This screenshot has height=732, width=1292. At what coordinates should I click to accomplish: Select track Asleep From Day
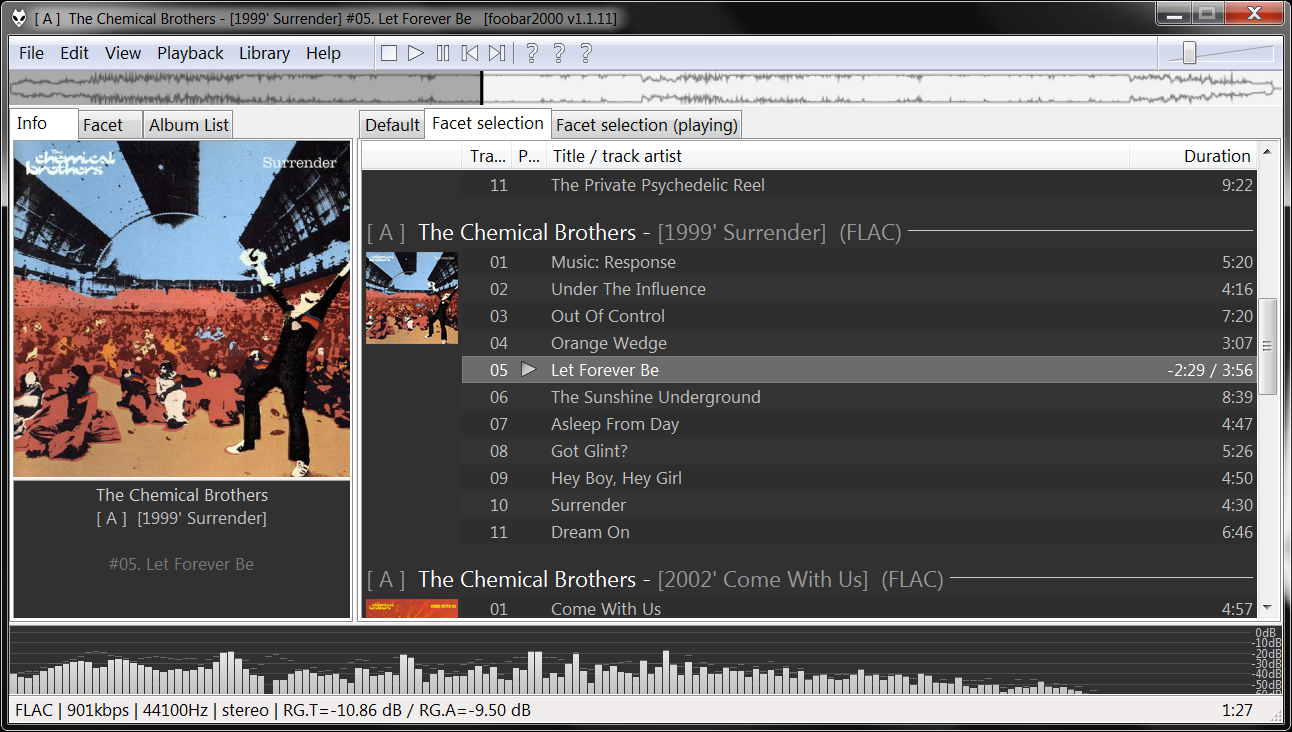coord(859,424)
